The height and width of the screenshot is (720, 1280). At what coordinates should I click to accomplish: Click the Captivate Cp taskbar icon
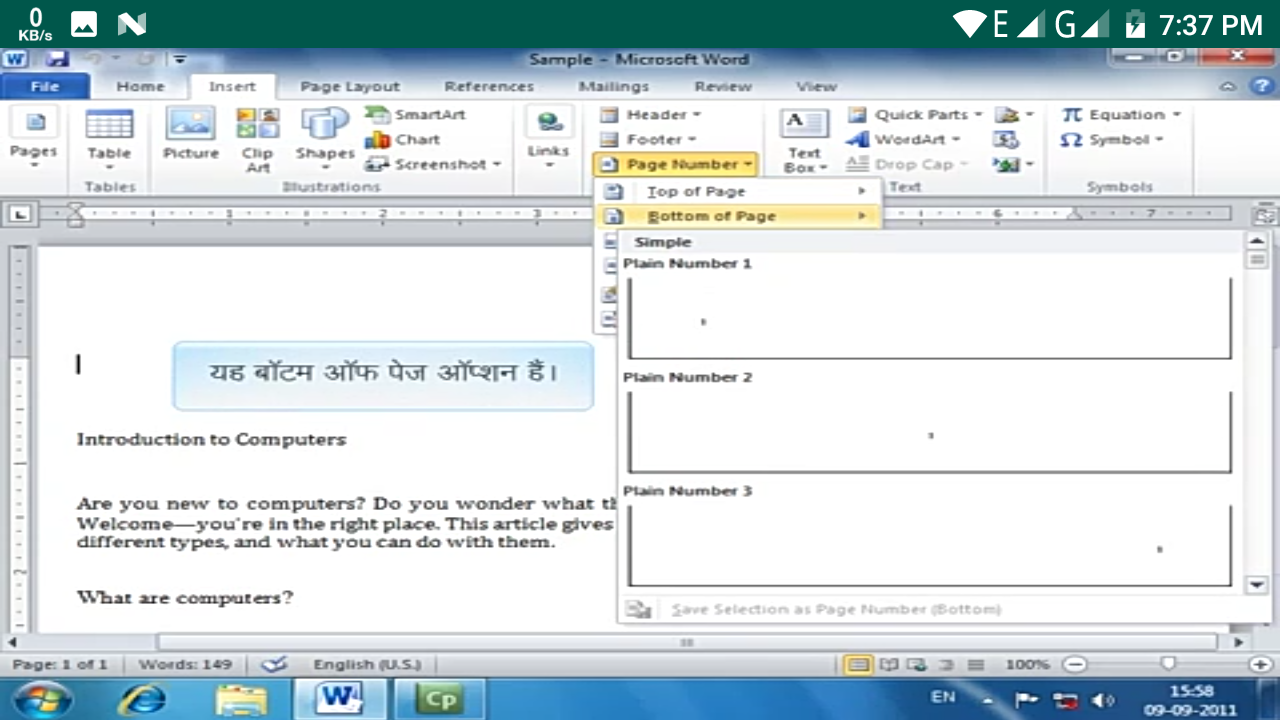click(x=439, y=699)
